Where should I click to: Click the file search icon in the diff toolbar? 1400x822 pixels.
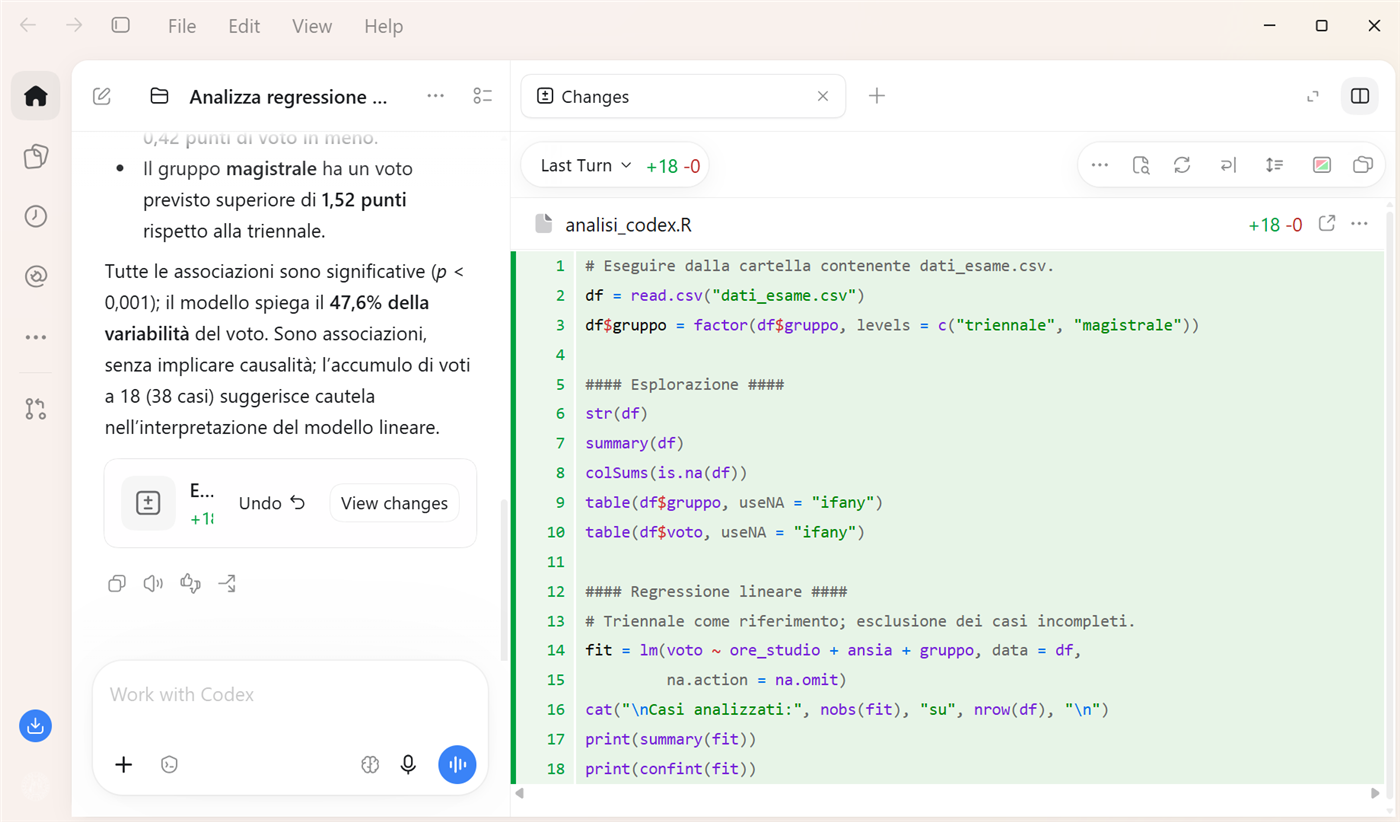[1141, 165]
